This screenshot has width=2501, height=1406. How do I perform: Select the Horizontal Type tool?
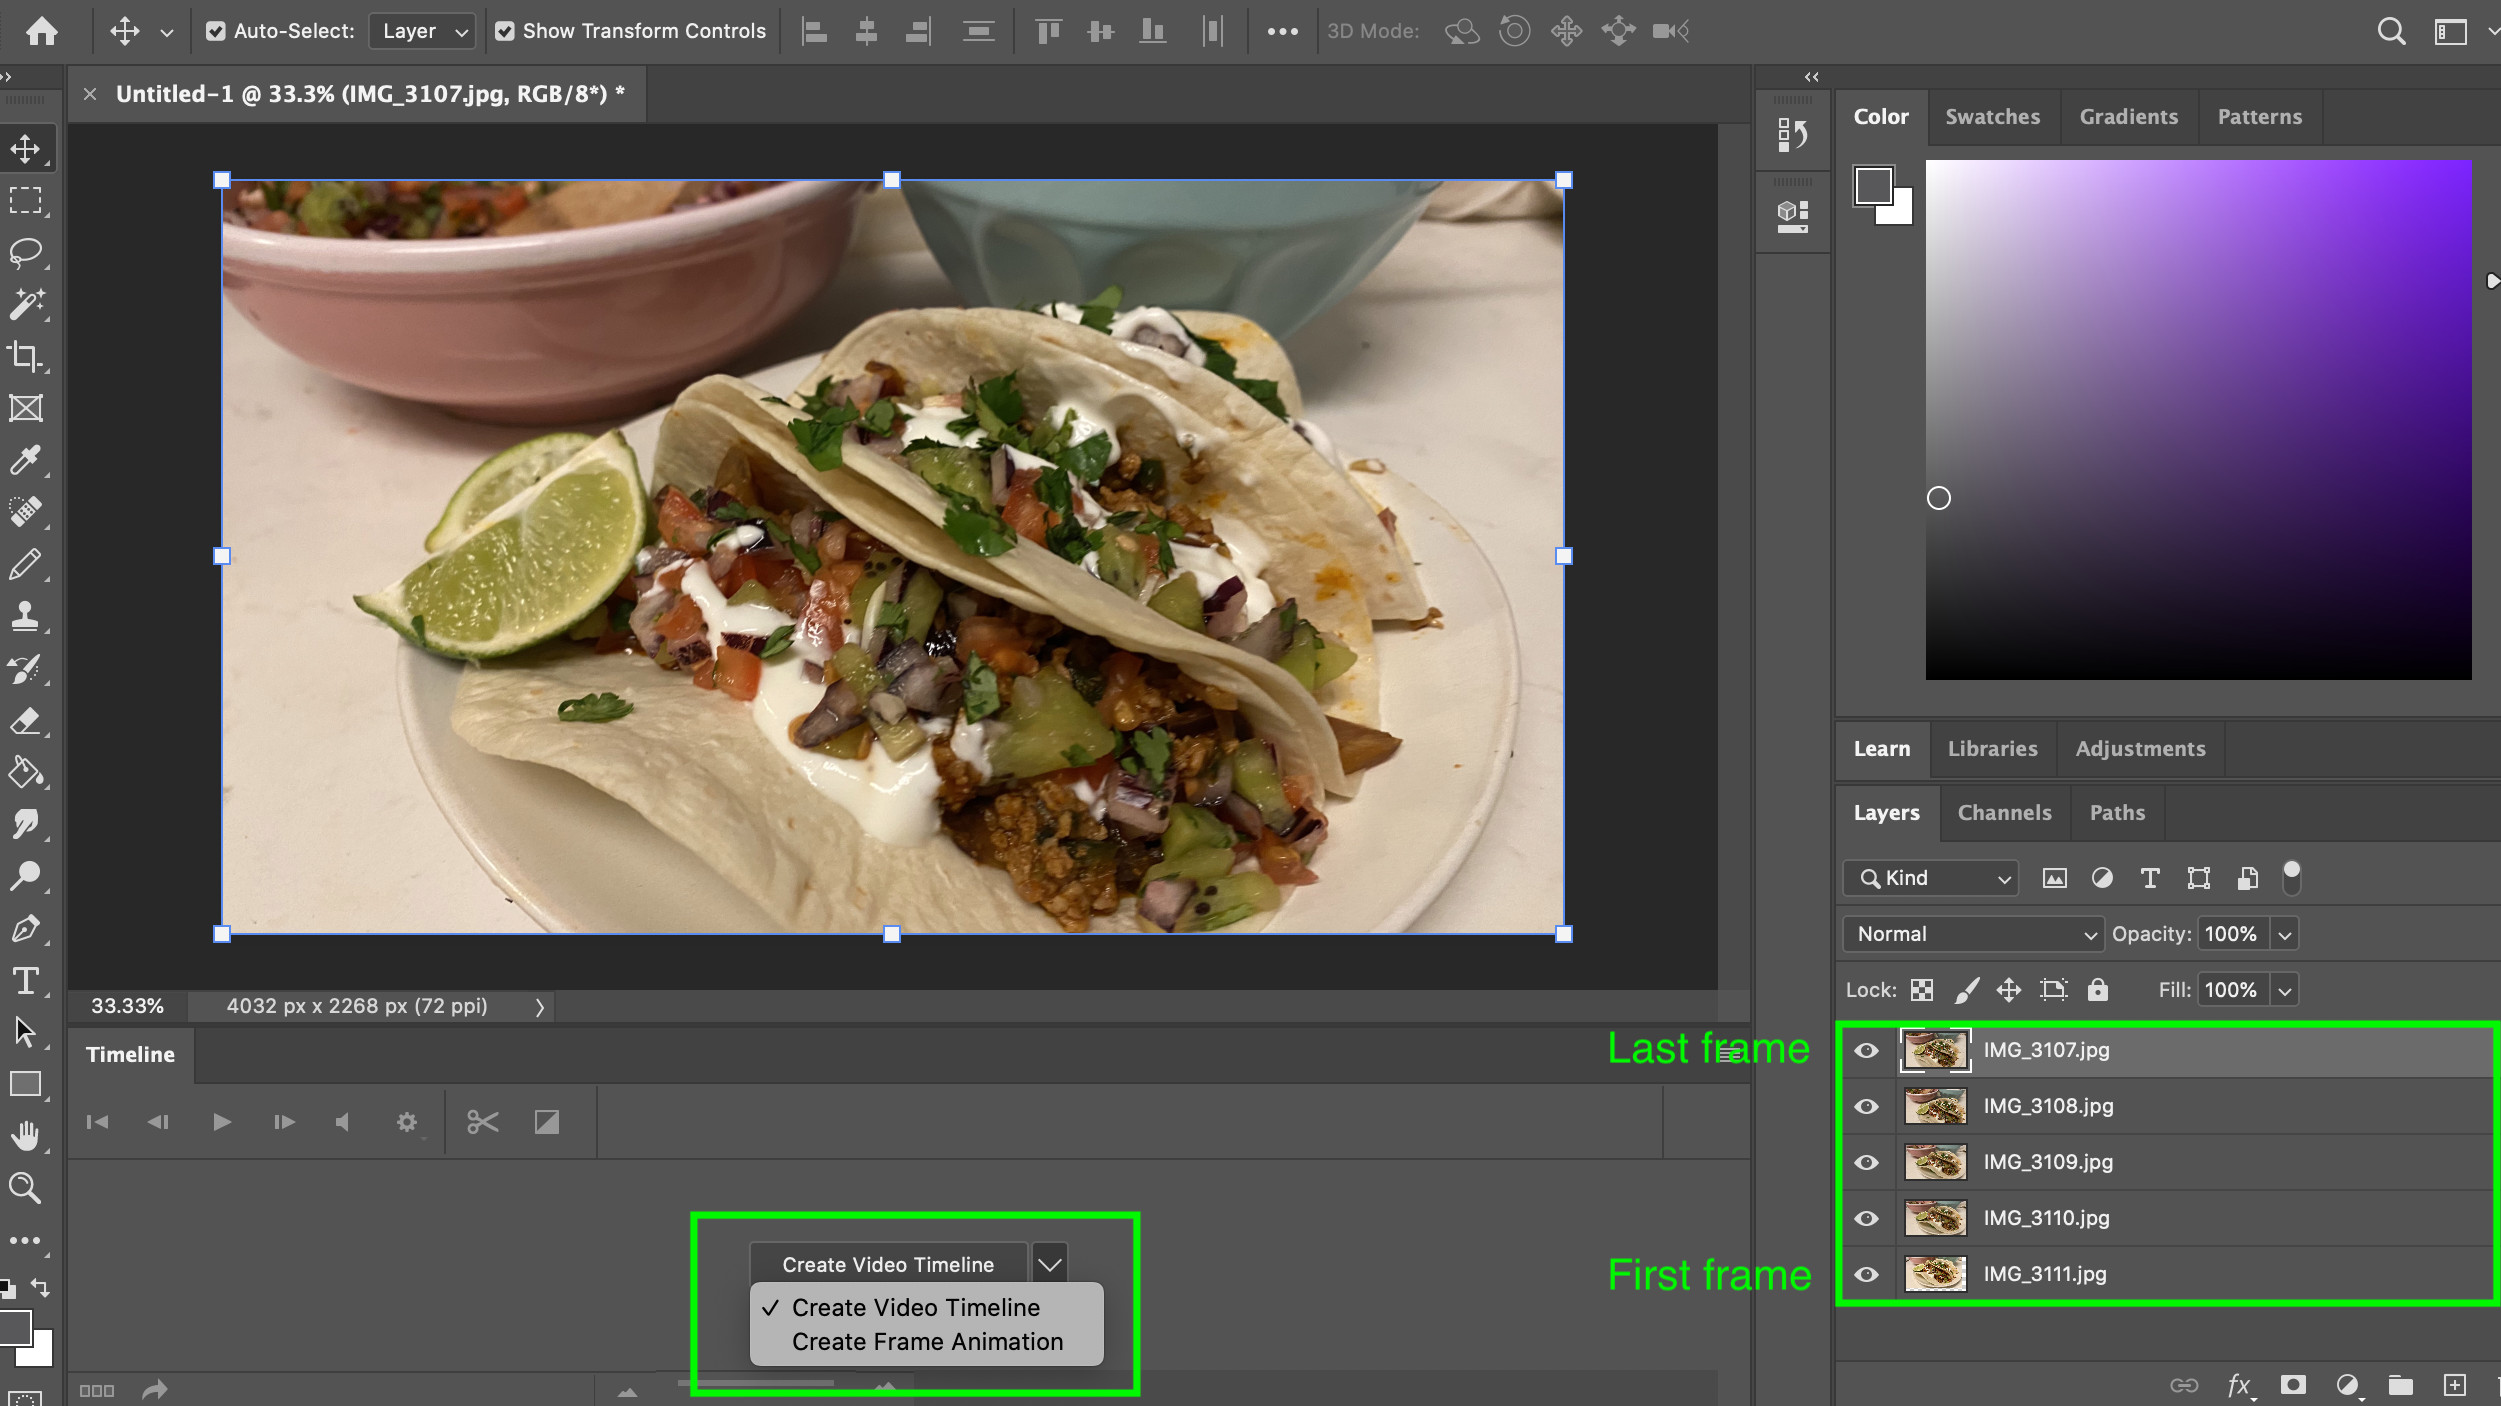(27, 981)
